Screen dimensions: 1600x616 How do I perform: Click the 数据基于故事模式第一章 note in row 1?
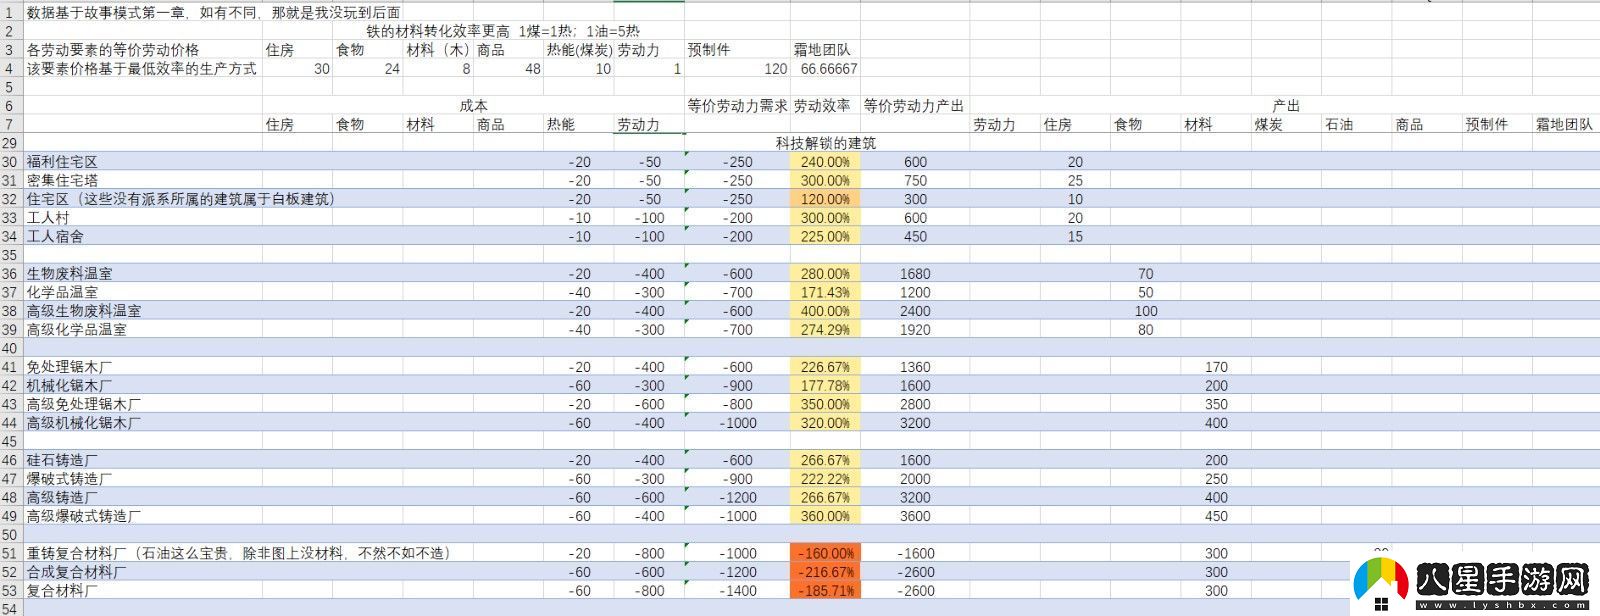click(x=213, y=12)
